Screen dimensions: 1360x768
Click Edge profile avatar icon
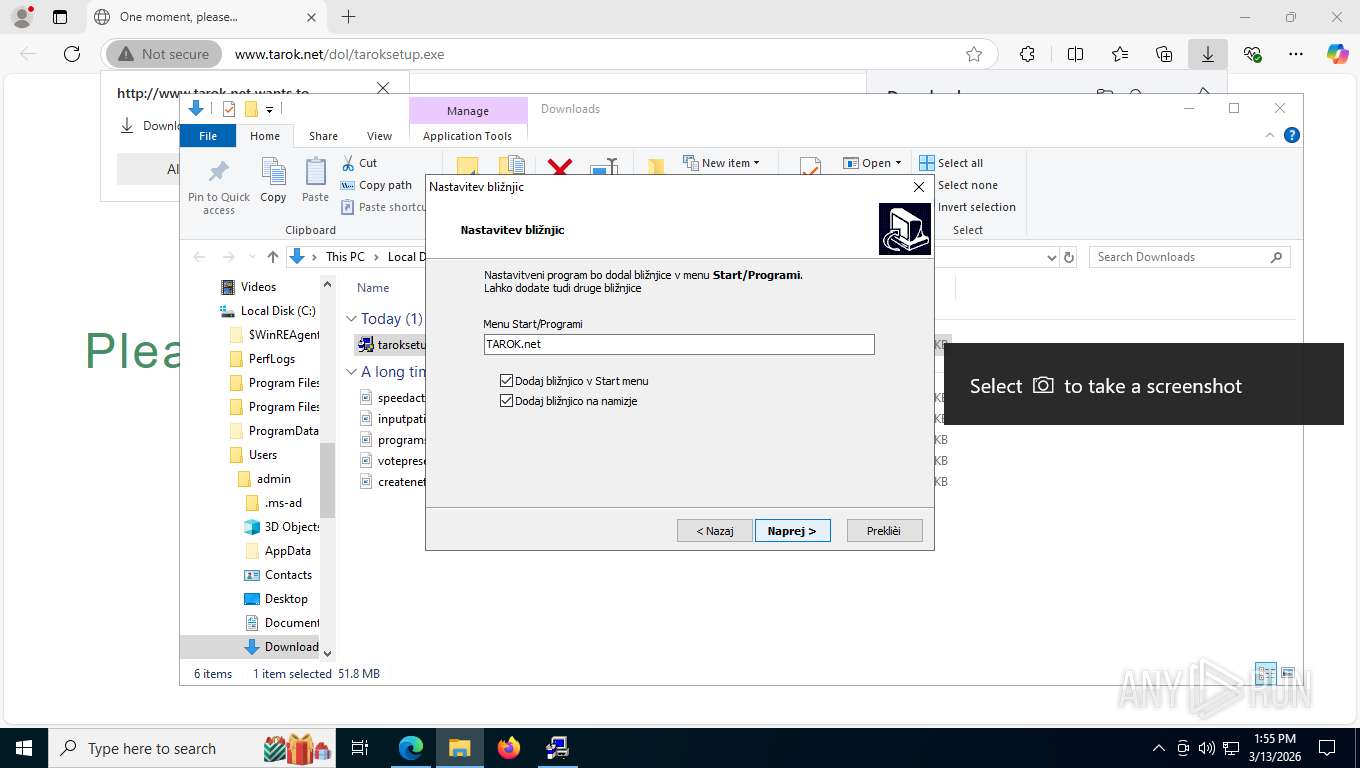[21, 17]
